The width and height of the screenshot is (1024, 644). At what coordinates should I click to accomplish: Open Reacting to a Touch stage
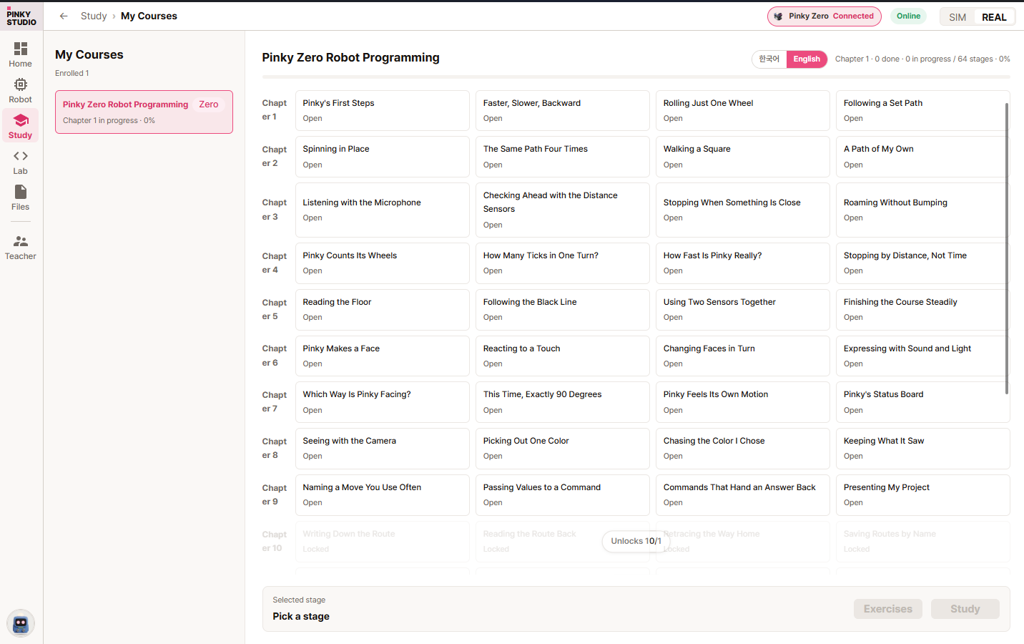tap(562, 356)
